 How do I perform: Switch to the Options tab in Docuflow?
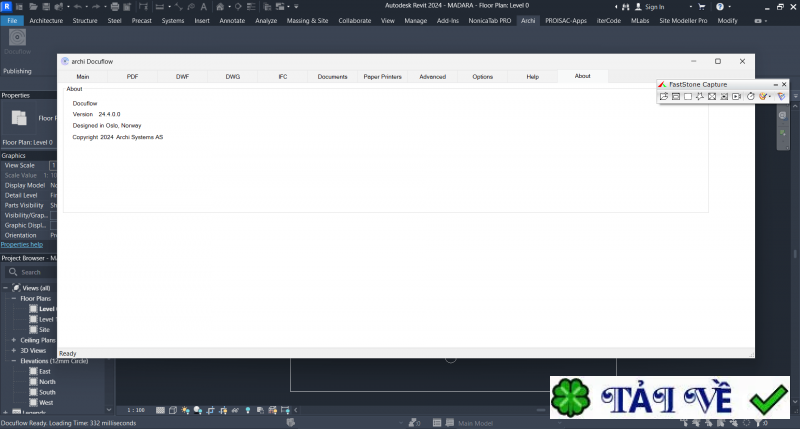pyautogui.click(x=483, y=77)
